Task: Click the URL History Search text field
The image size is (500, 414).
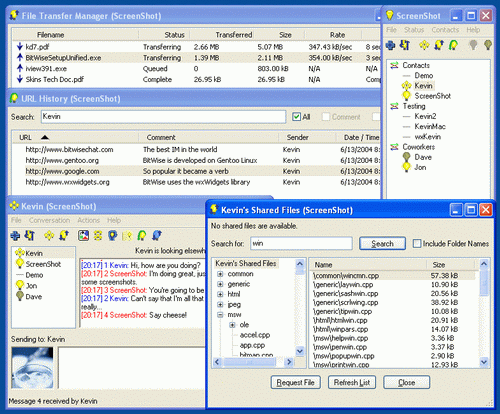Action: pos(163,117)
